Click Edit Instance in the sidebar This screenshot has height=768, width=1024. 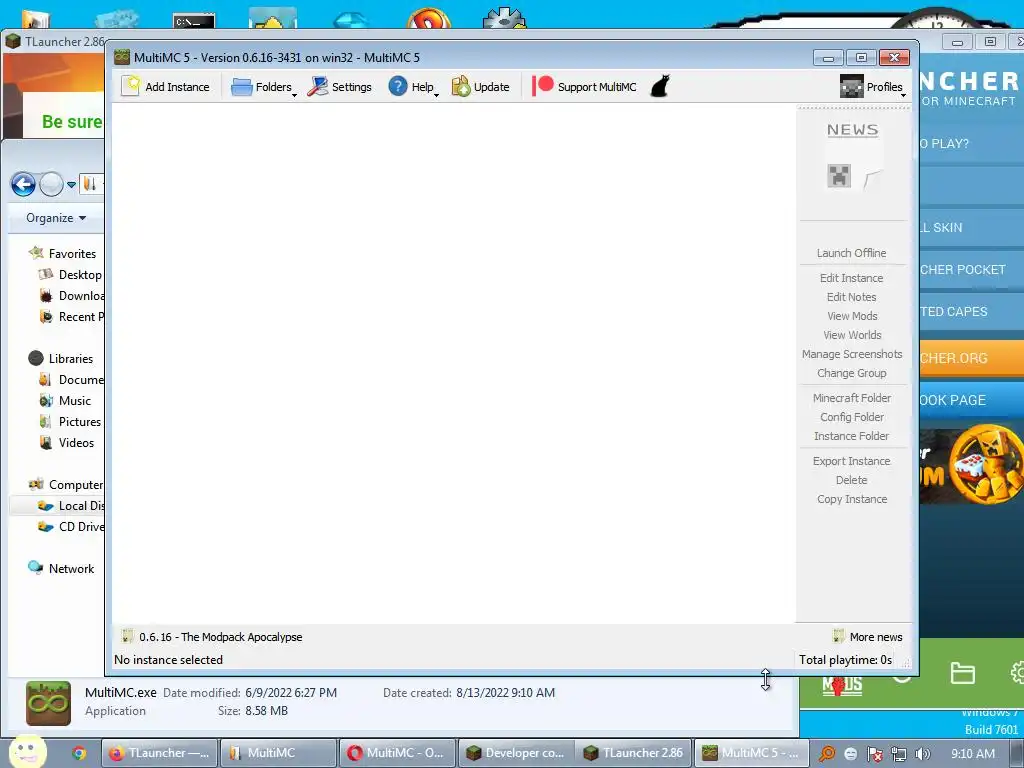pyautogui.click(x=851, y=278)
